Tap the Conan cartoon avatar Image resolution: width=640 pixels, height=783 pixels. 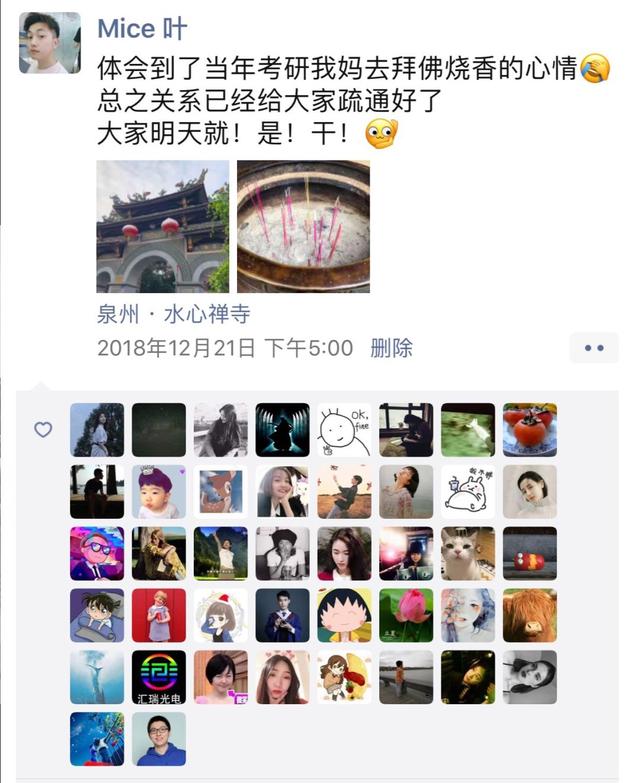pos(97,615)
